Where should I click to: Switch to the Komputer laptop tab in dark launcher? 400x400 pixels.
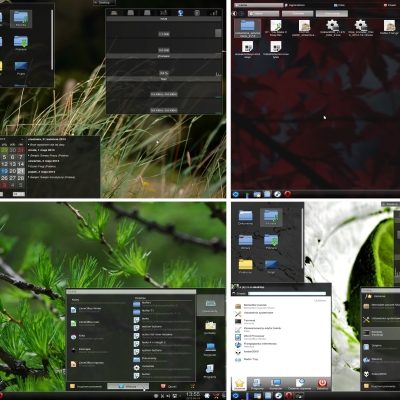pos(210,349)
